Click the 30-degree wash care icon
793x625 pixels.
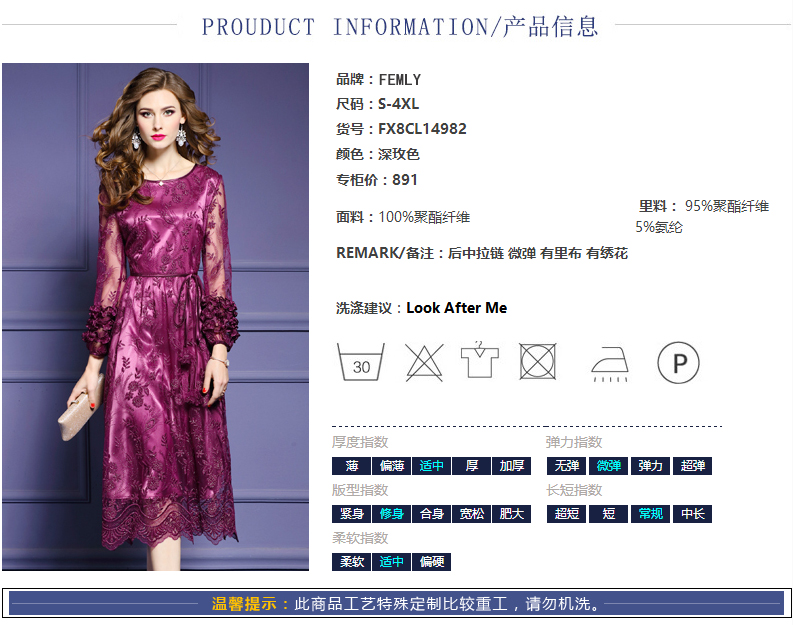(361, 362)
